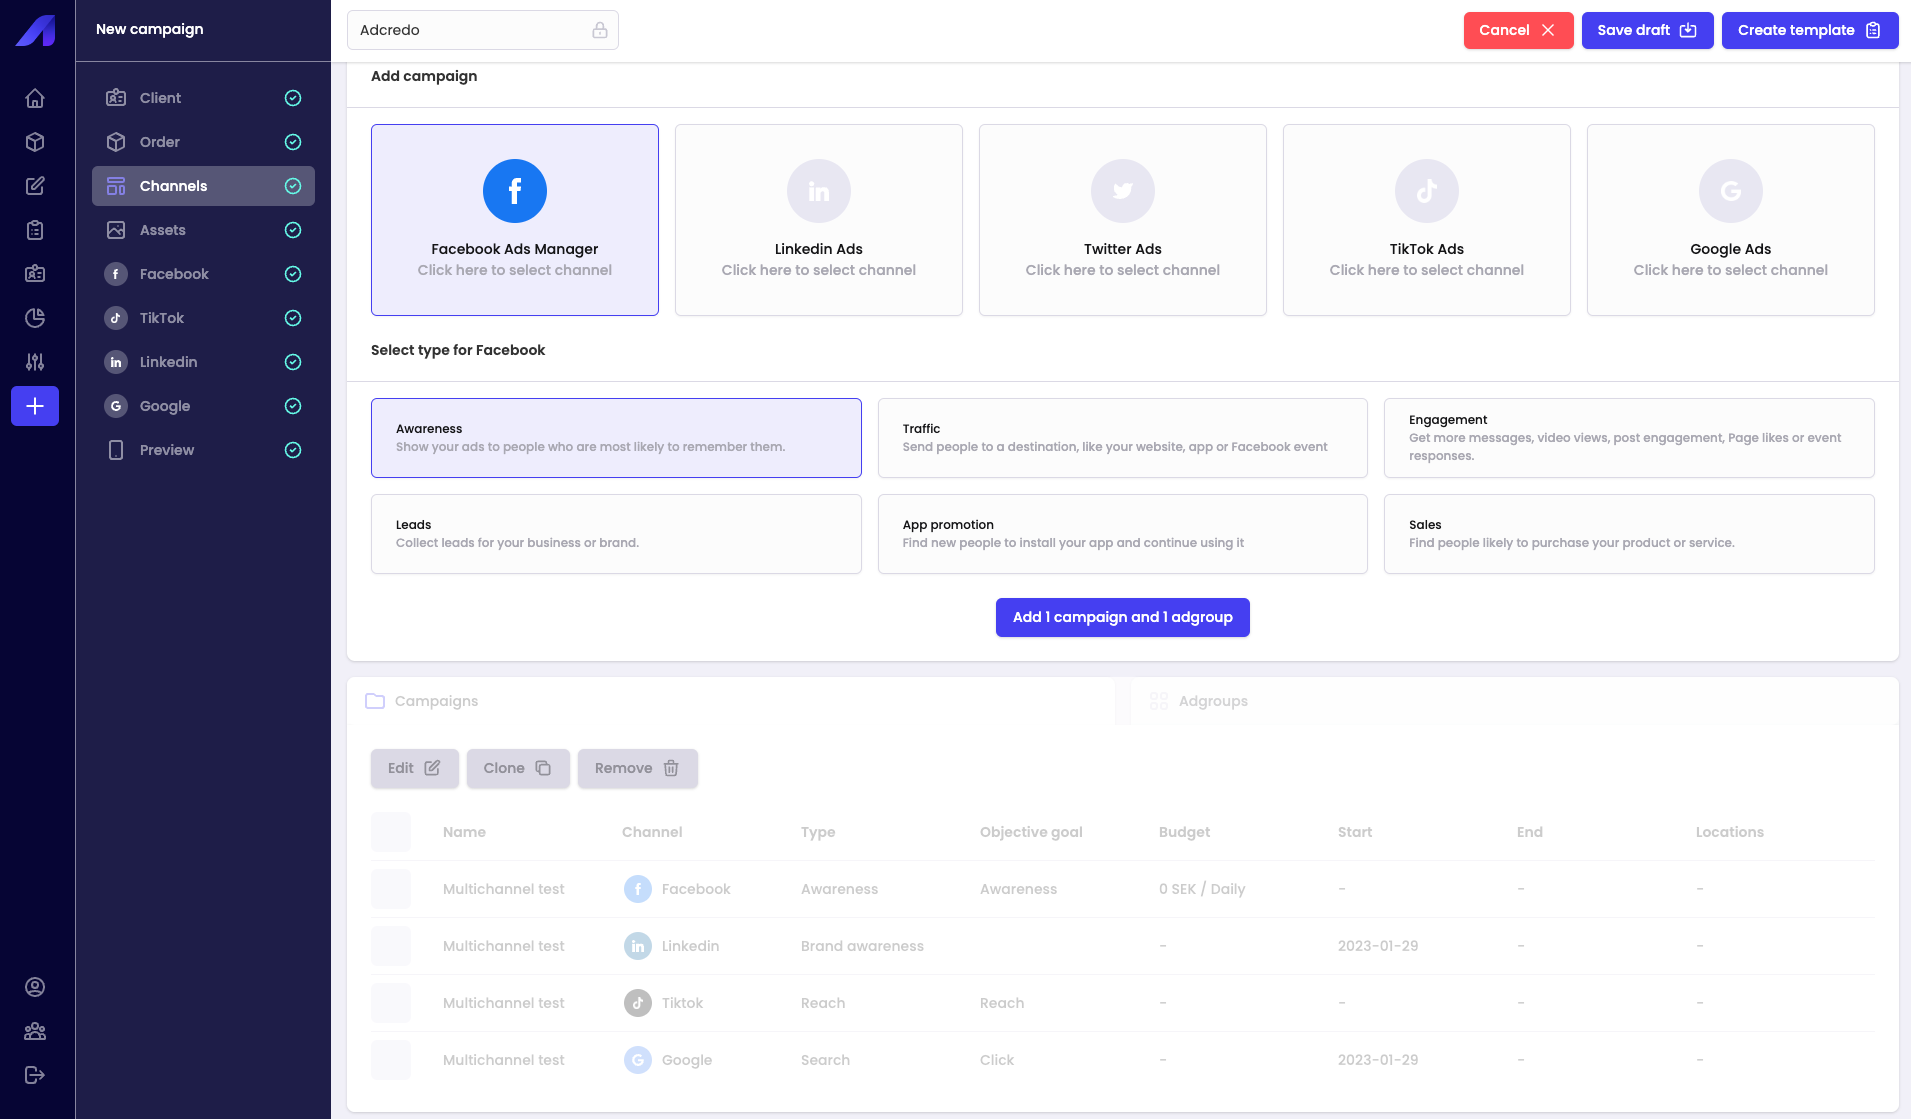The width and height of the screenshot is (1911, 1119).
Task: Open the Assets step in sidebar
Action: coord(203,230)
